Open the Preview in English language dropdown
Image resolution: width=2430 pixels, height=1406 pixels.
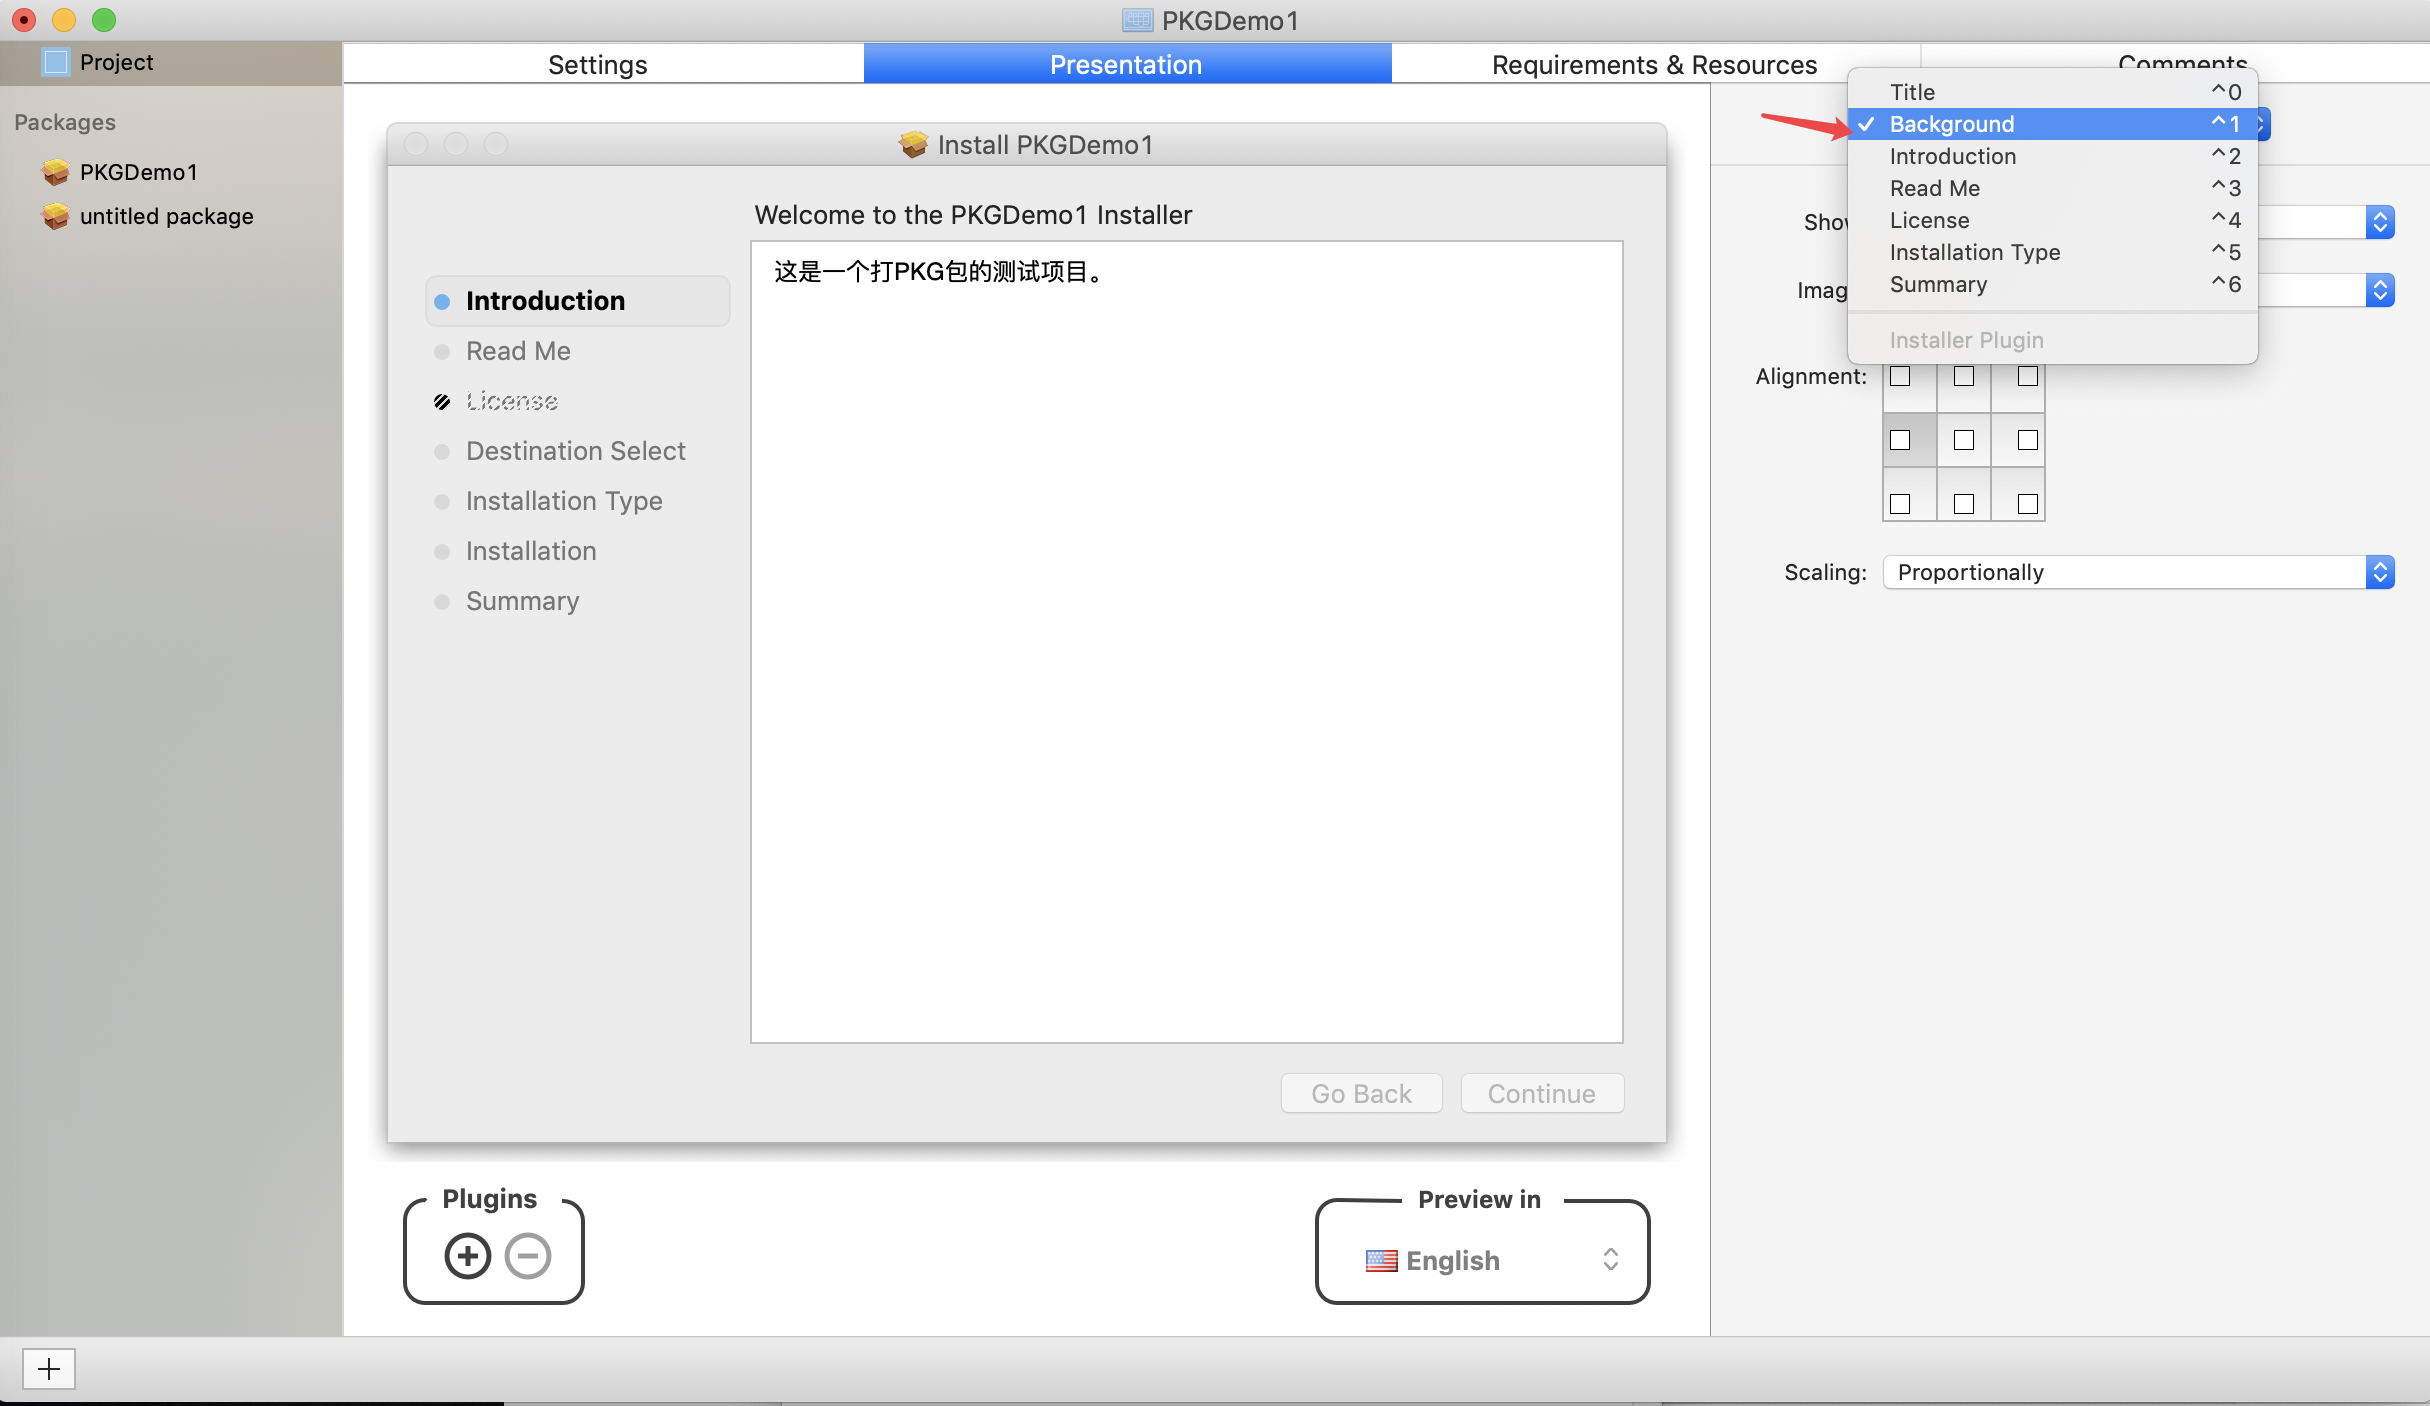1609,1261
